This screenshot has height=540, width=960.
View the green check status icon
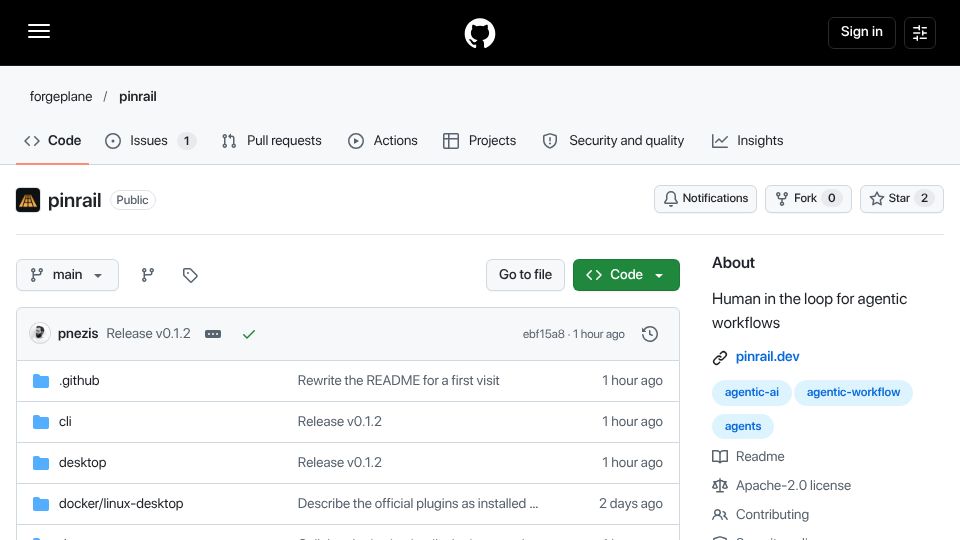tap(249, 334)
